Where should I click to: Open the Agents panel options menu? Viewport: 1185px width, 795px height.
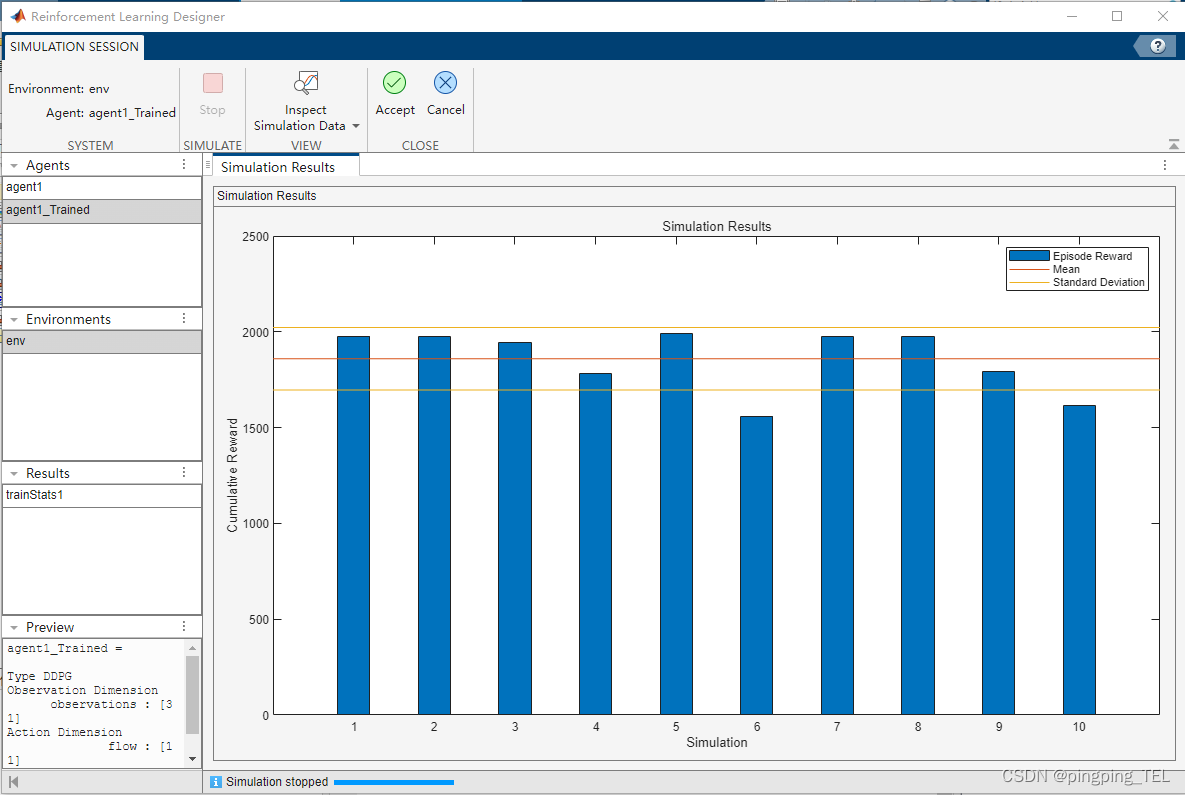[184, 165]
